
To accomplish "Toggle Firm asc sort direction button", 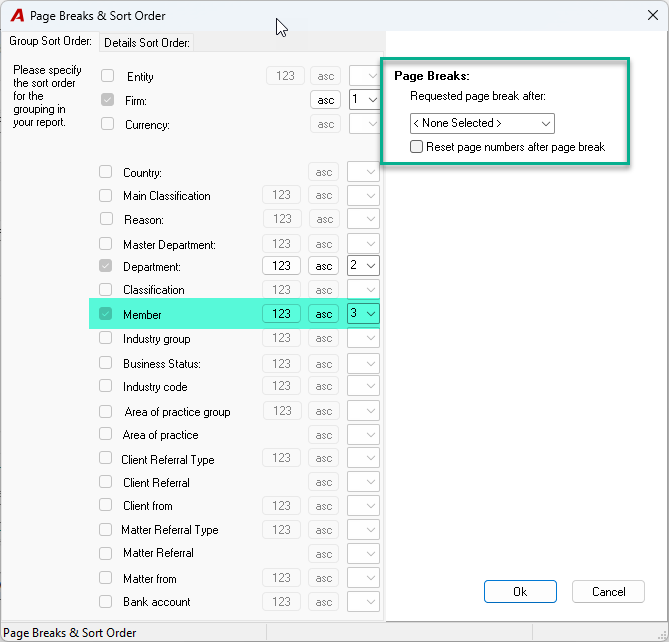I will click(326, 100).
